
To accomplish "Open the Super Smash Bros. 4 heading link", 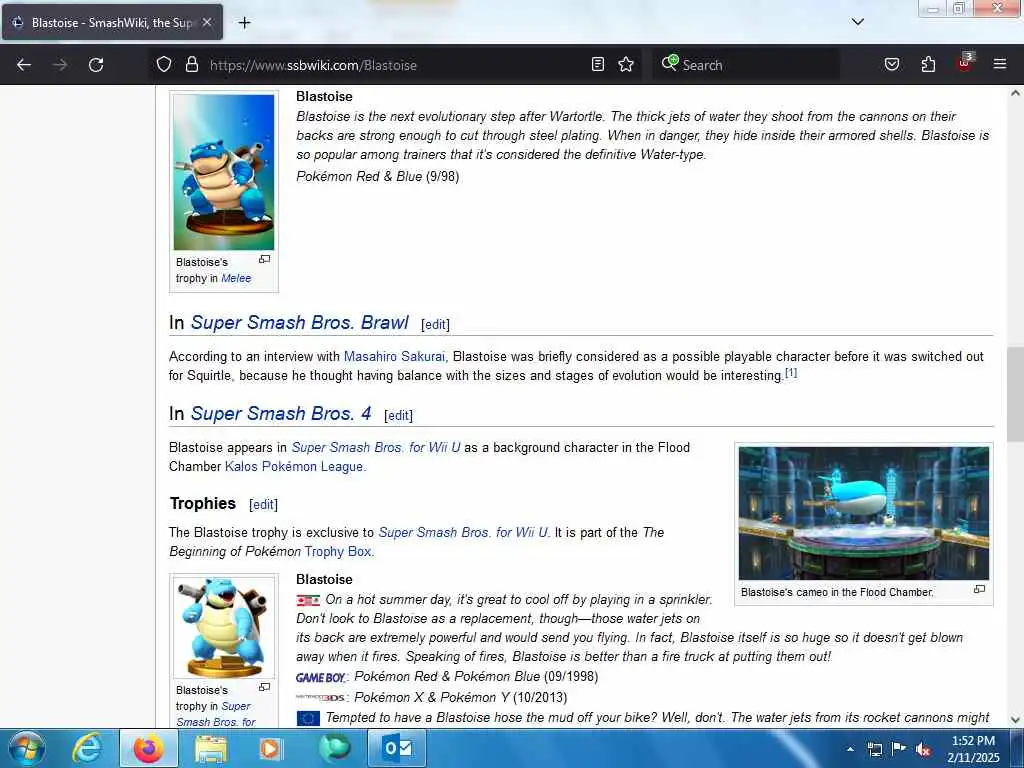I will (281, 413).
